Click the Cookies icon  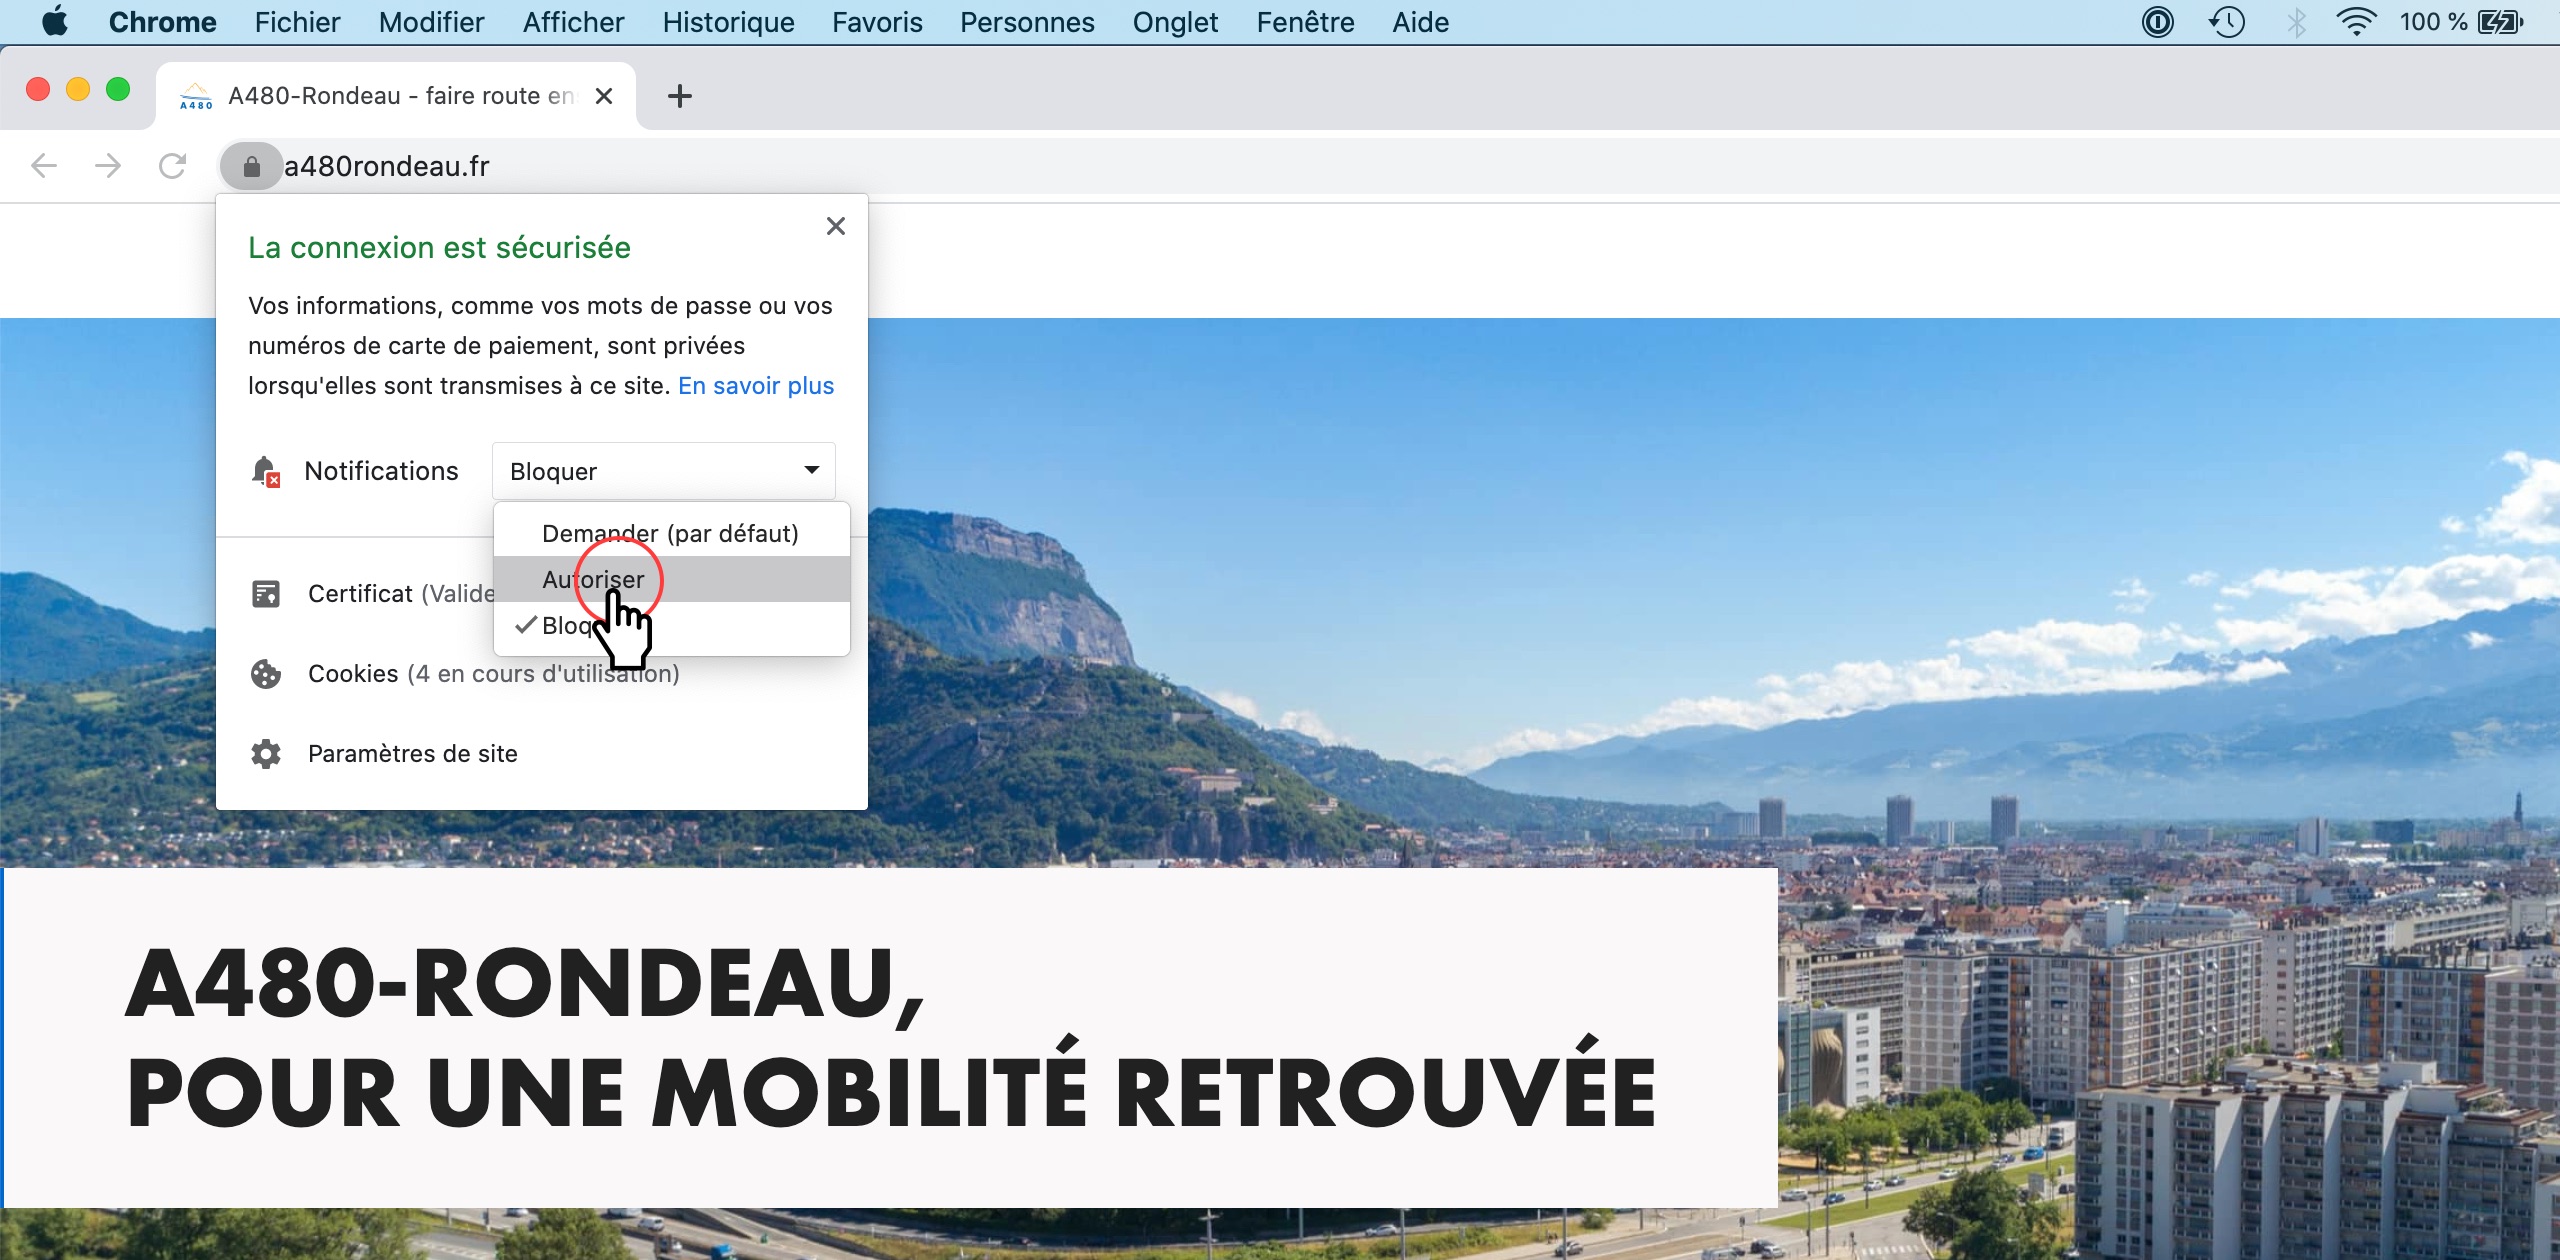(x=266, y=674)
